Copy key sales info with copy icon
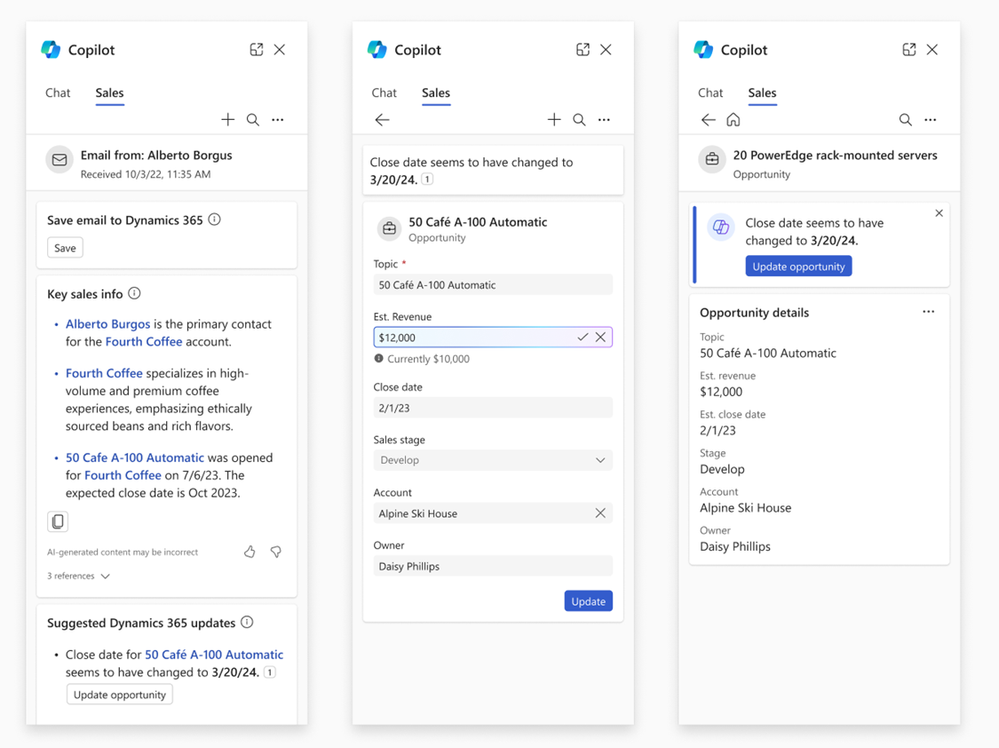The width and height of the screenshot is (999, 748). click(x=57, y=522)
